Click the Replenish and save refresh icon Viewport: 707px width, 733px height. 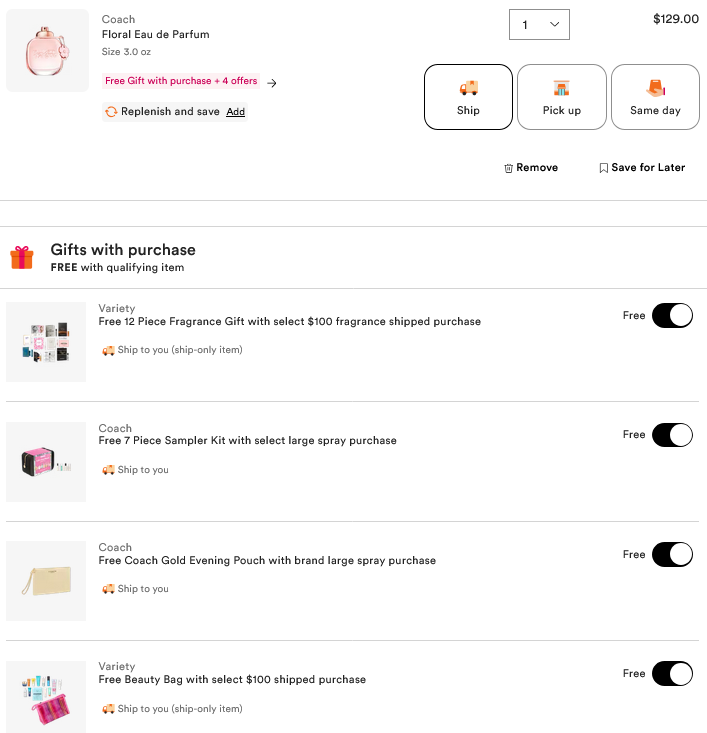tap(110, 112)
